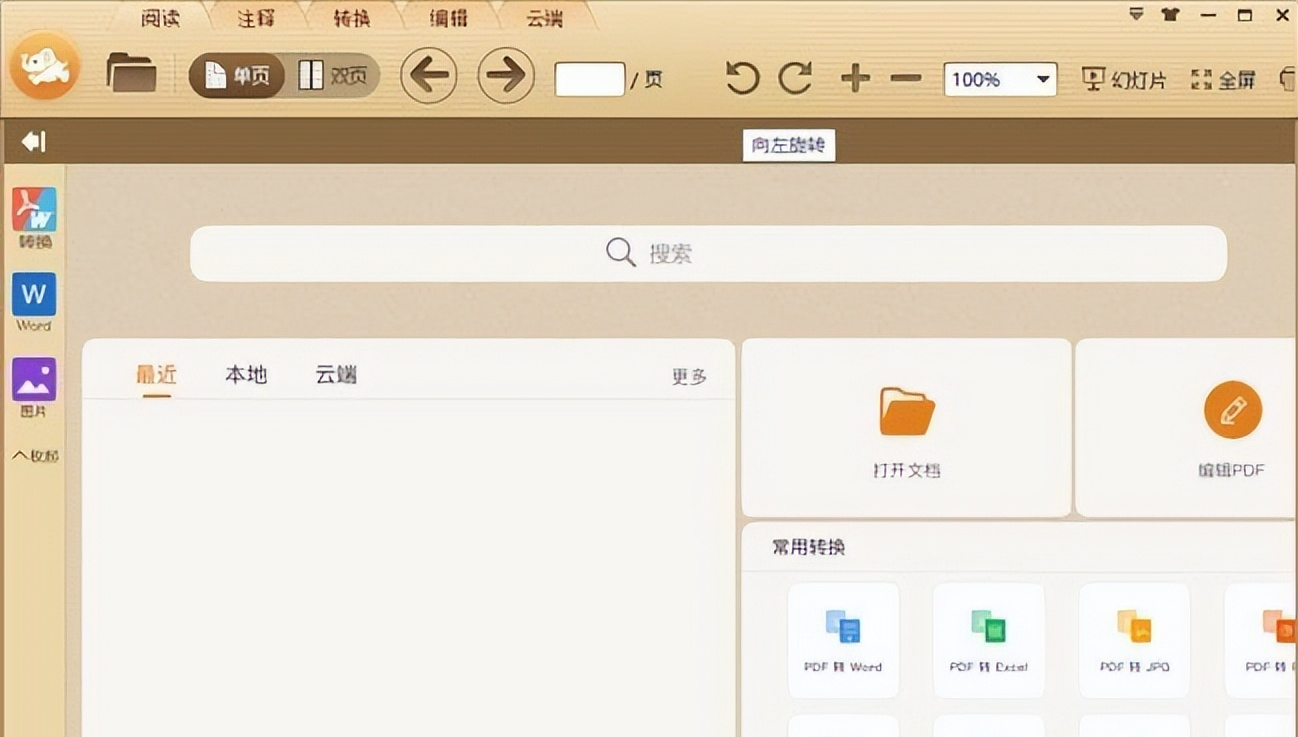Switch to the 注释 tab

point(256,18)
